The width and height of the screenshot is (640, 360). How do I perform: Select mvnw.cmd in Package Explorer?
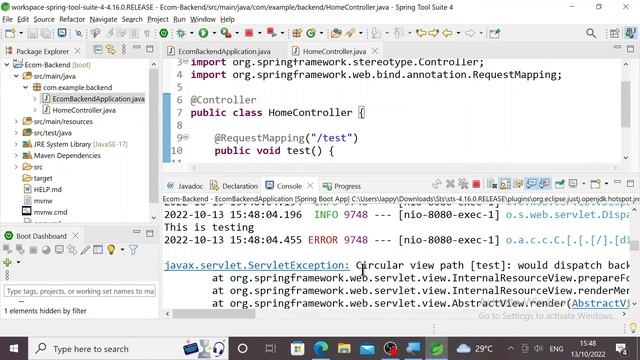(50, 212)
